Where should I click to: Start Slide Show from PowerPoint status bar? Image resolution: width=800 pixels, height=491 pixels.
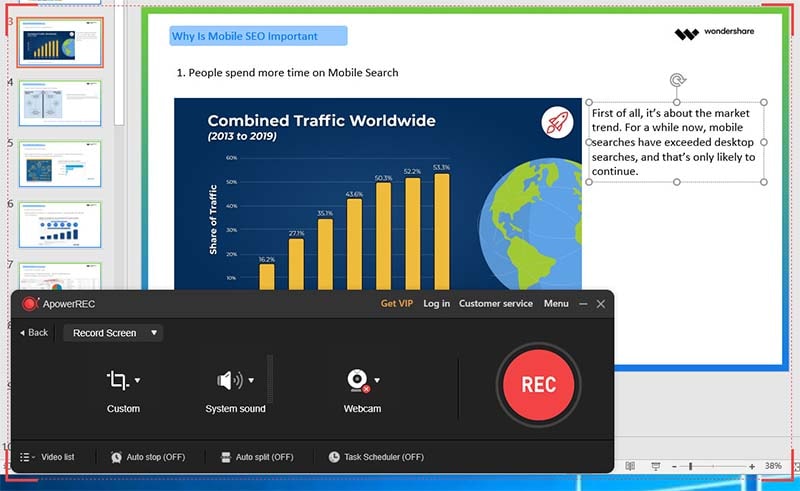[656, 466]
